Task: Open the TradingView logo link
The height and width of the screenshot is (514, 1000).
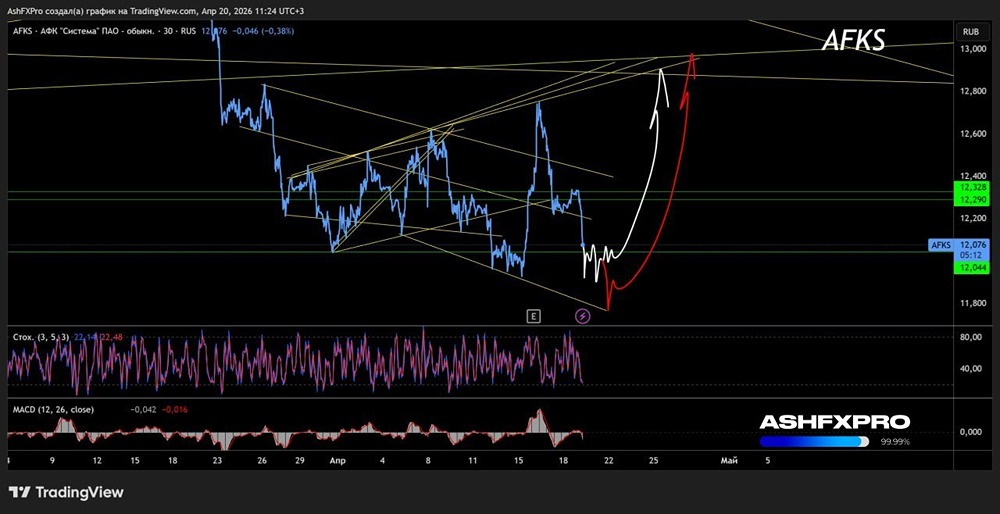Action: pyautogui.click(x=66, y=492)
